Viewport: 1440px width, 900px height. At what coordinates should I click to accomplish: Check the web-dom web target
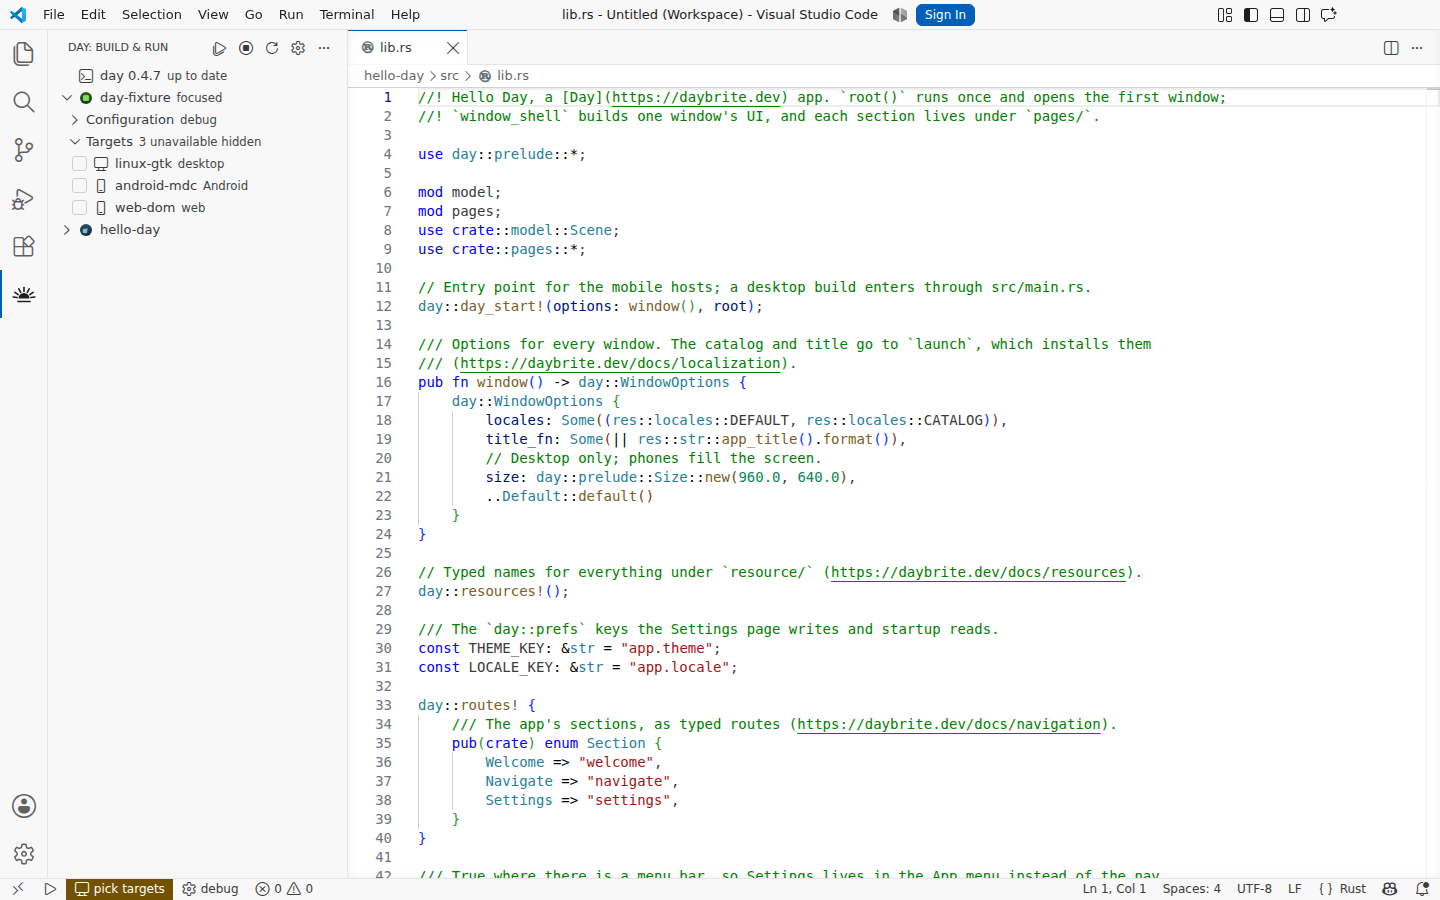[80, 208]
